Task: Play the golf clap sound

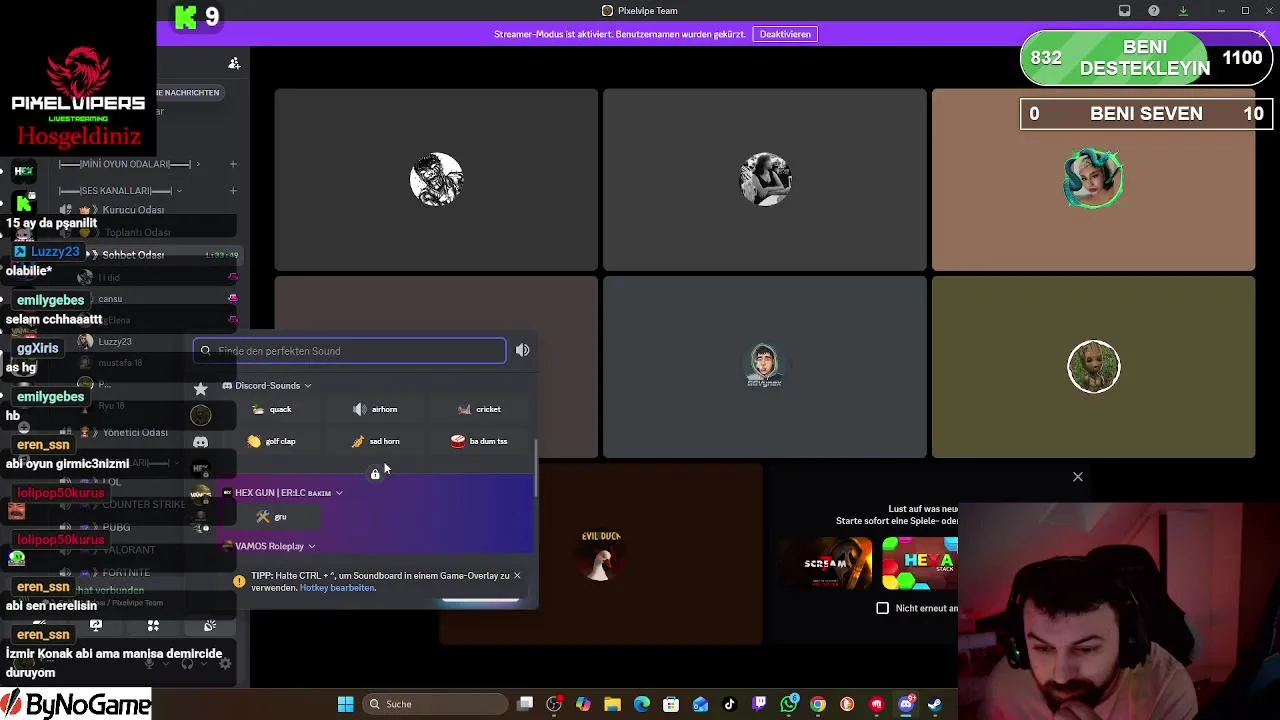Action: tap(272, 441)
